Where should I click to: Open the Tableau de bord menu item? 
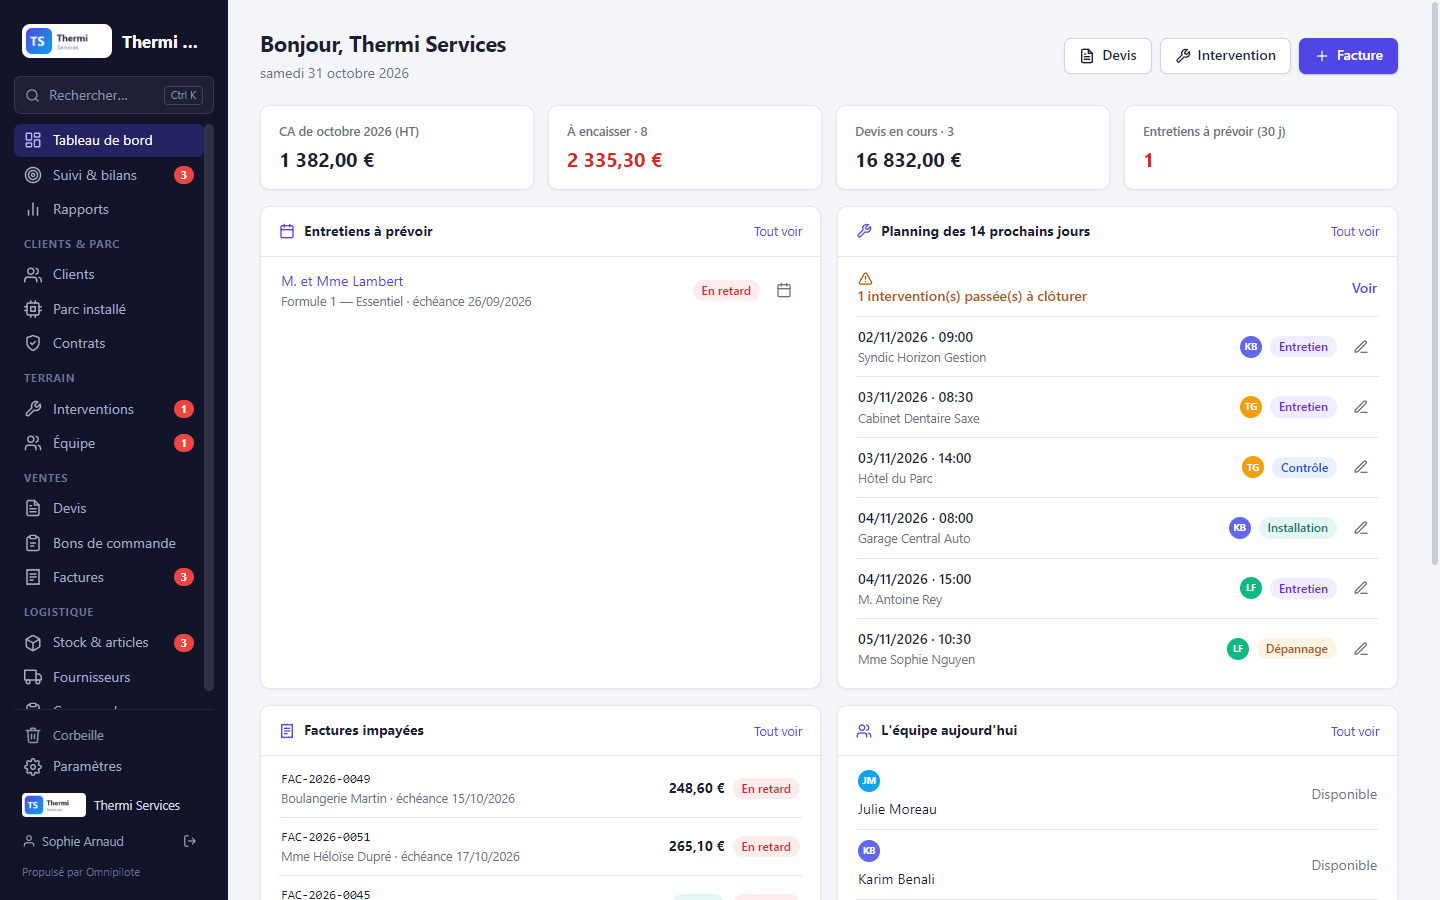(x=108, y=140)
